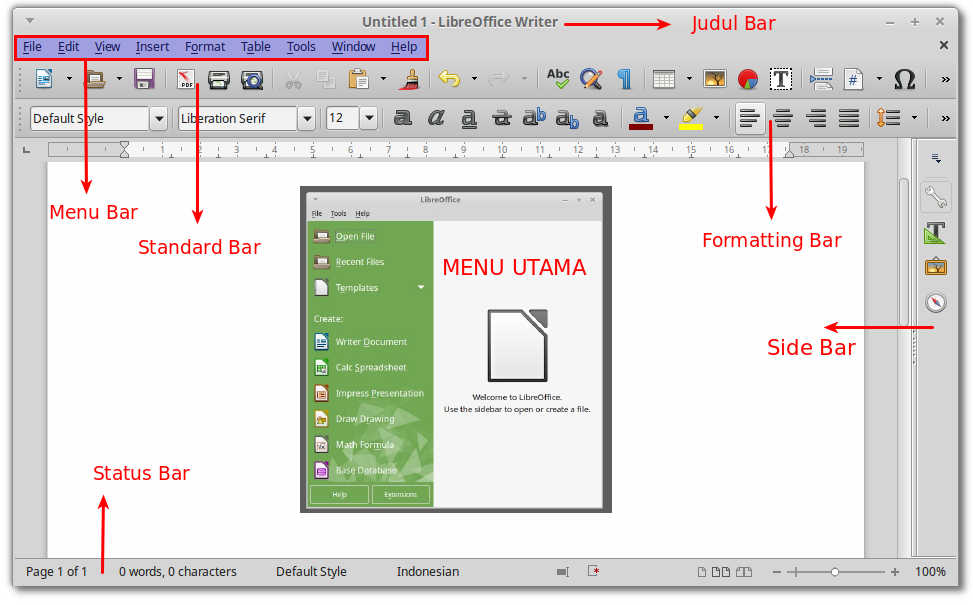Click the Extensions button in start center image
The image size is (973, 605).
(x=400, y=495)
